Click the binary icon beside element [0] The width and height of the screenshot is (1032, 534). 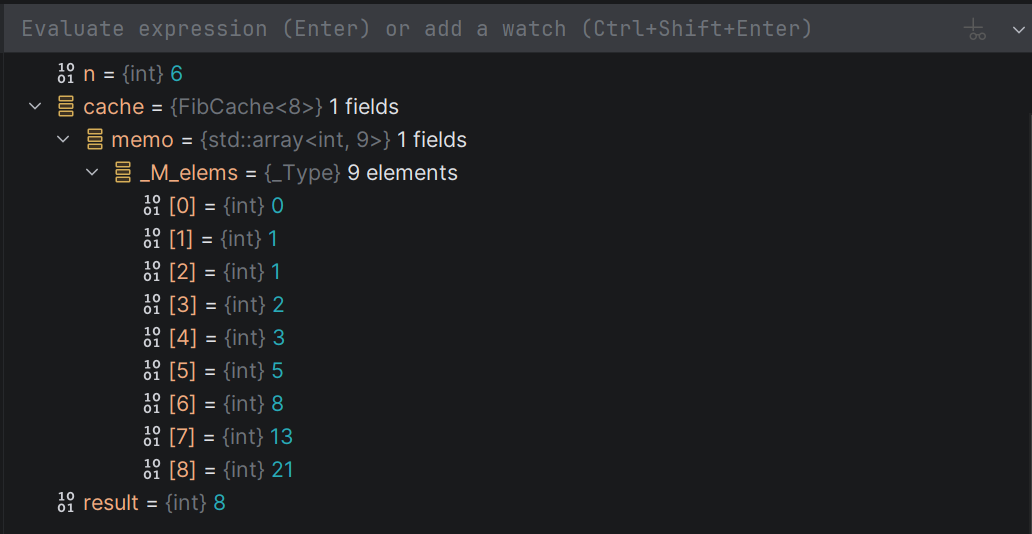[152, 205]
